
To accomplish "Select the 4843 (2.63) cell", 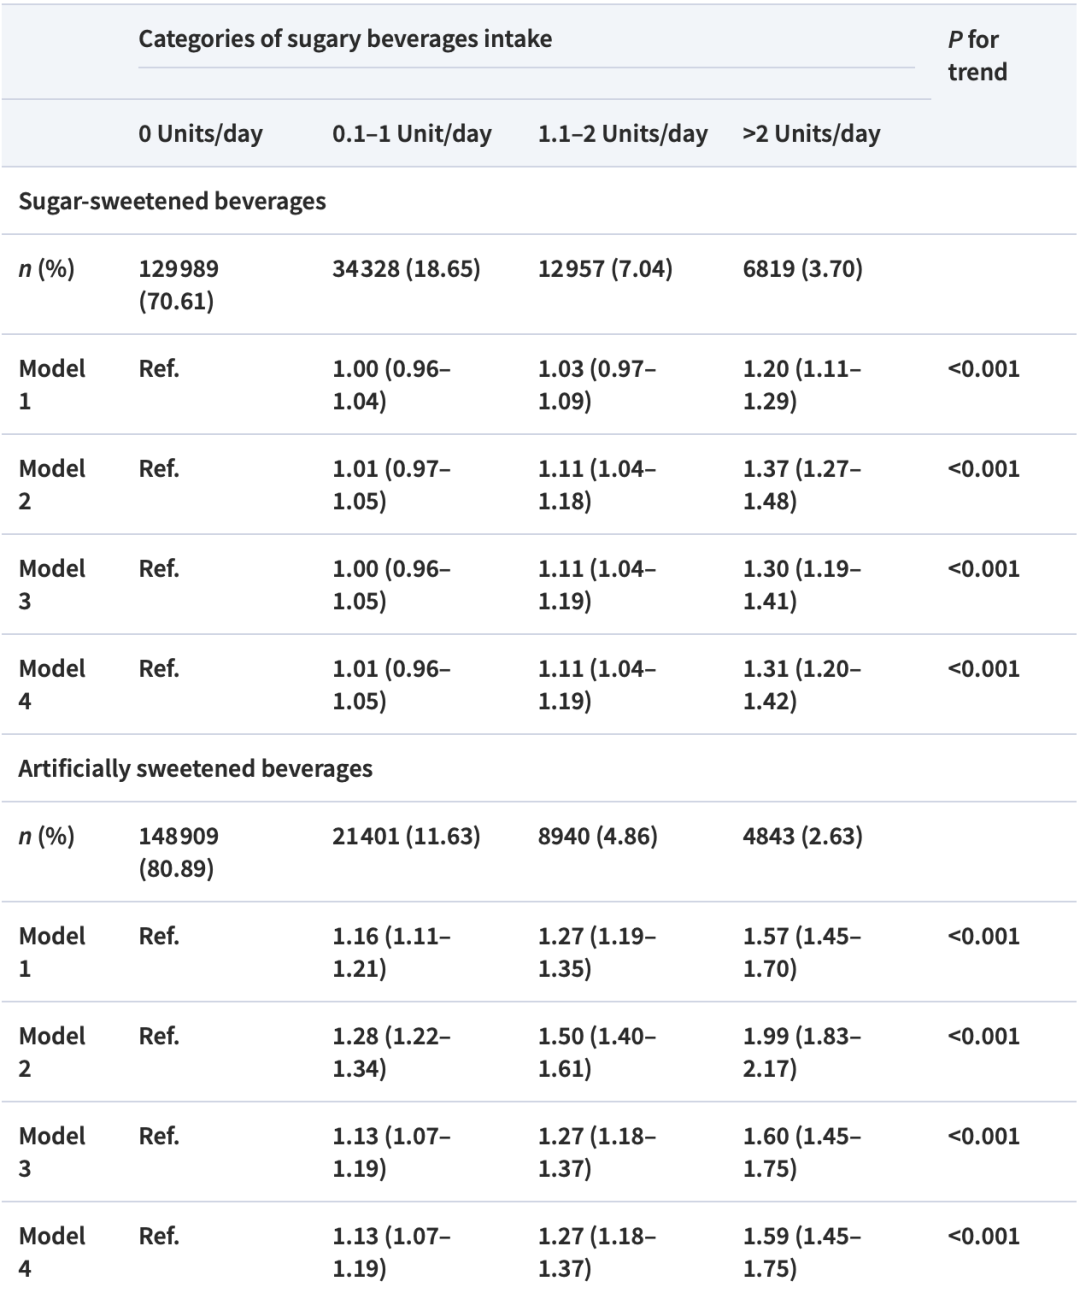I will pos(802,836).
